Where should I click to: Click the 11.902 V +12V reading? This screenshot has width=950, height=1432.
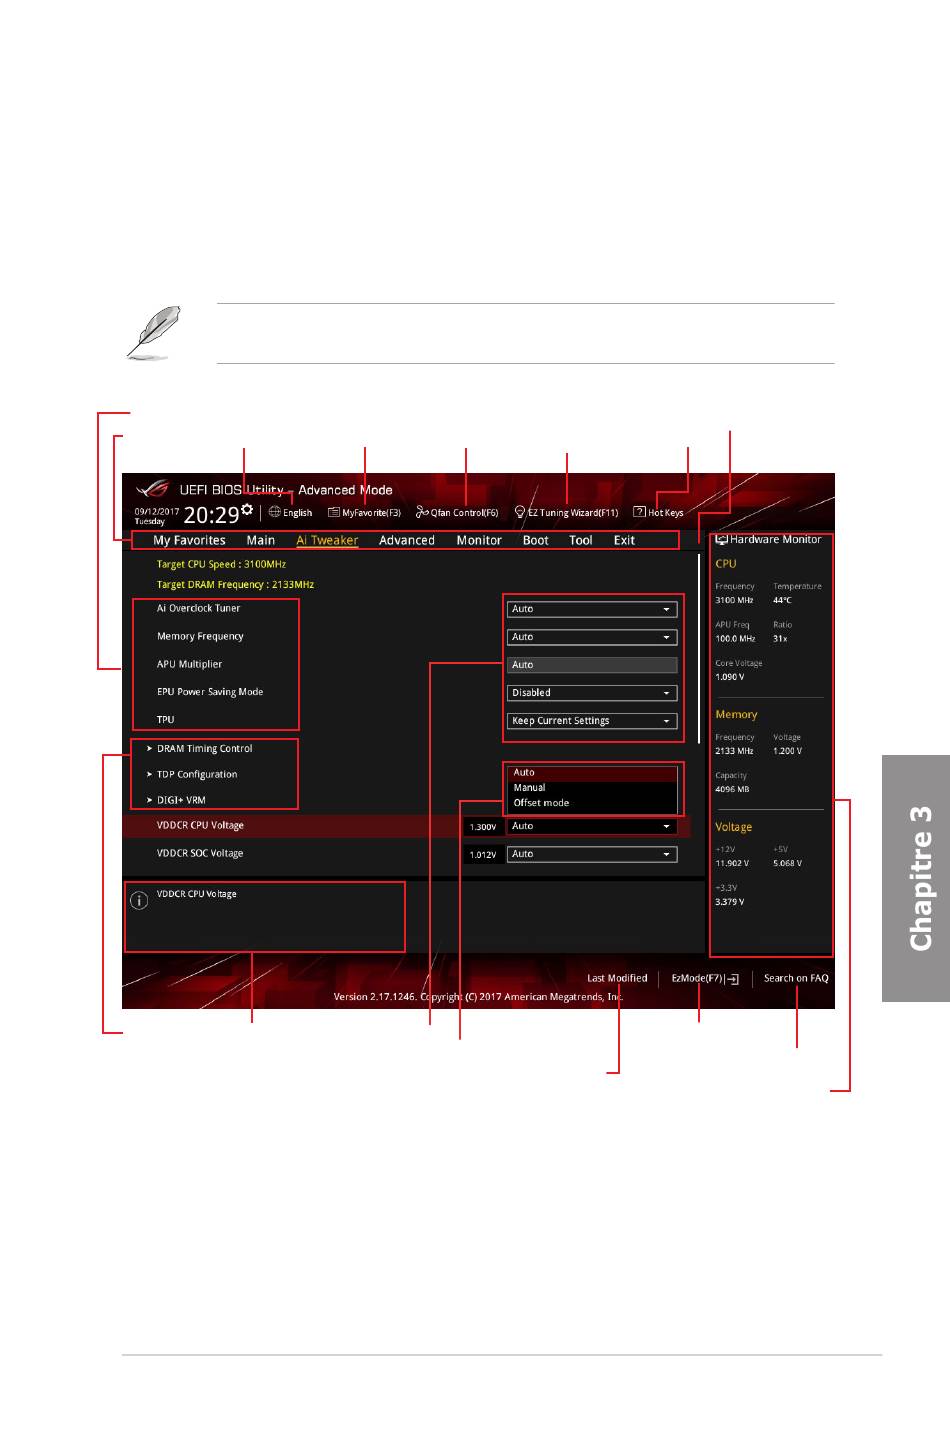(732, 863)
